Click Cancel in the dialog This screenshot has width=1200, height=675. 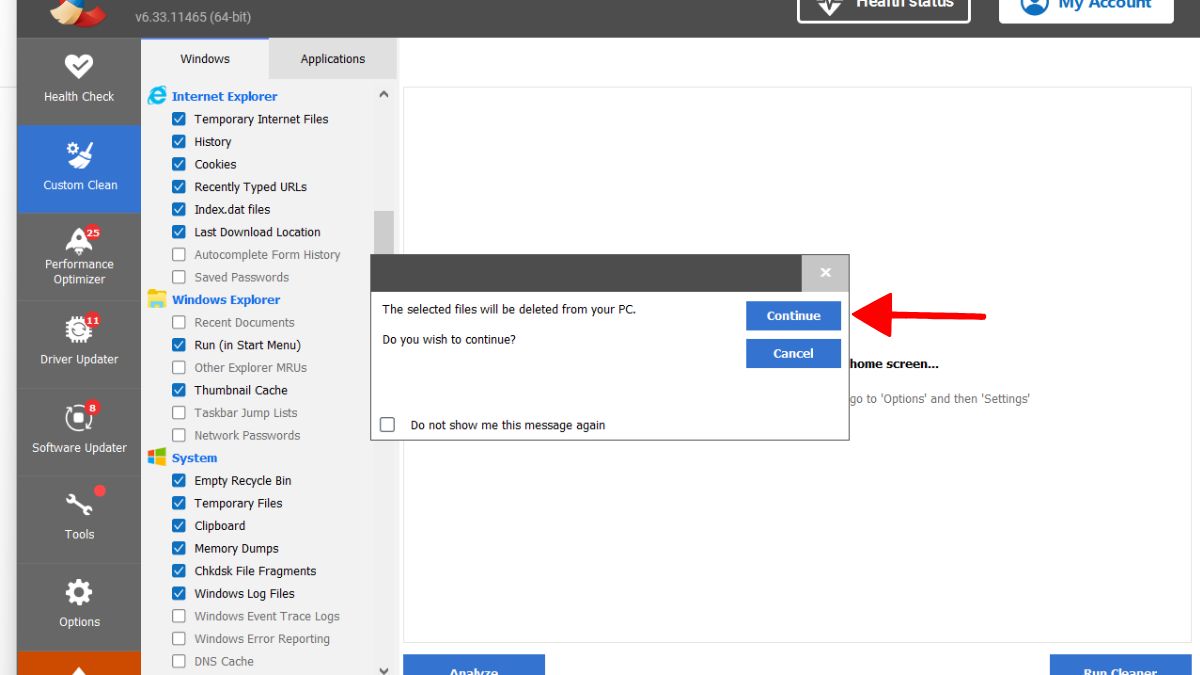(793, 353)
